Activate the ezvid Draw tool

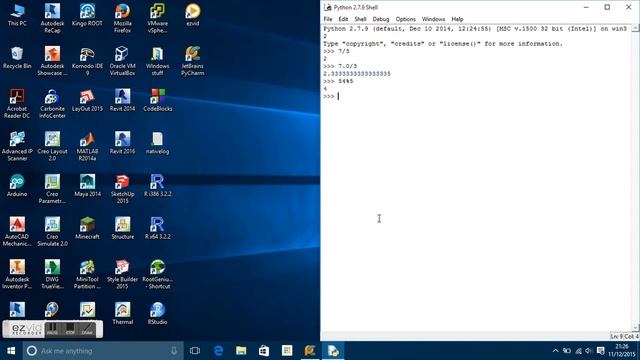click(87, 329)
